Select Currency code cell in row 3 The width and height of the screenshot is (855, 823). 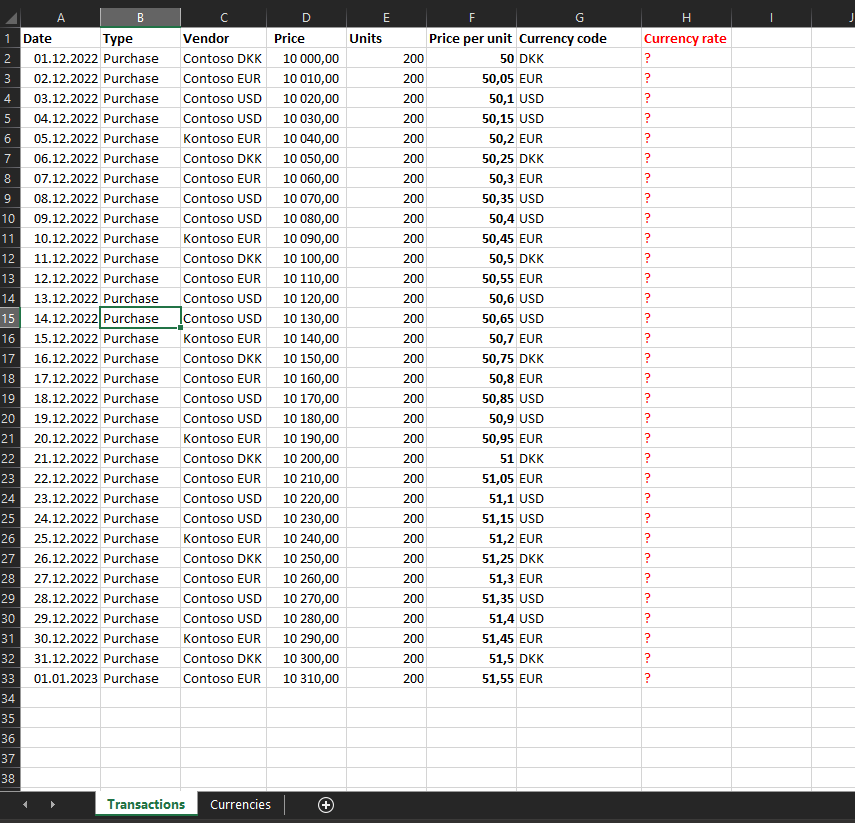[x=579, y=79]
